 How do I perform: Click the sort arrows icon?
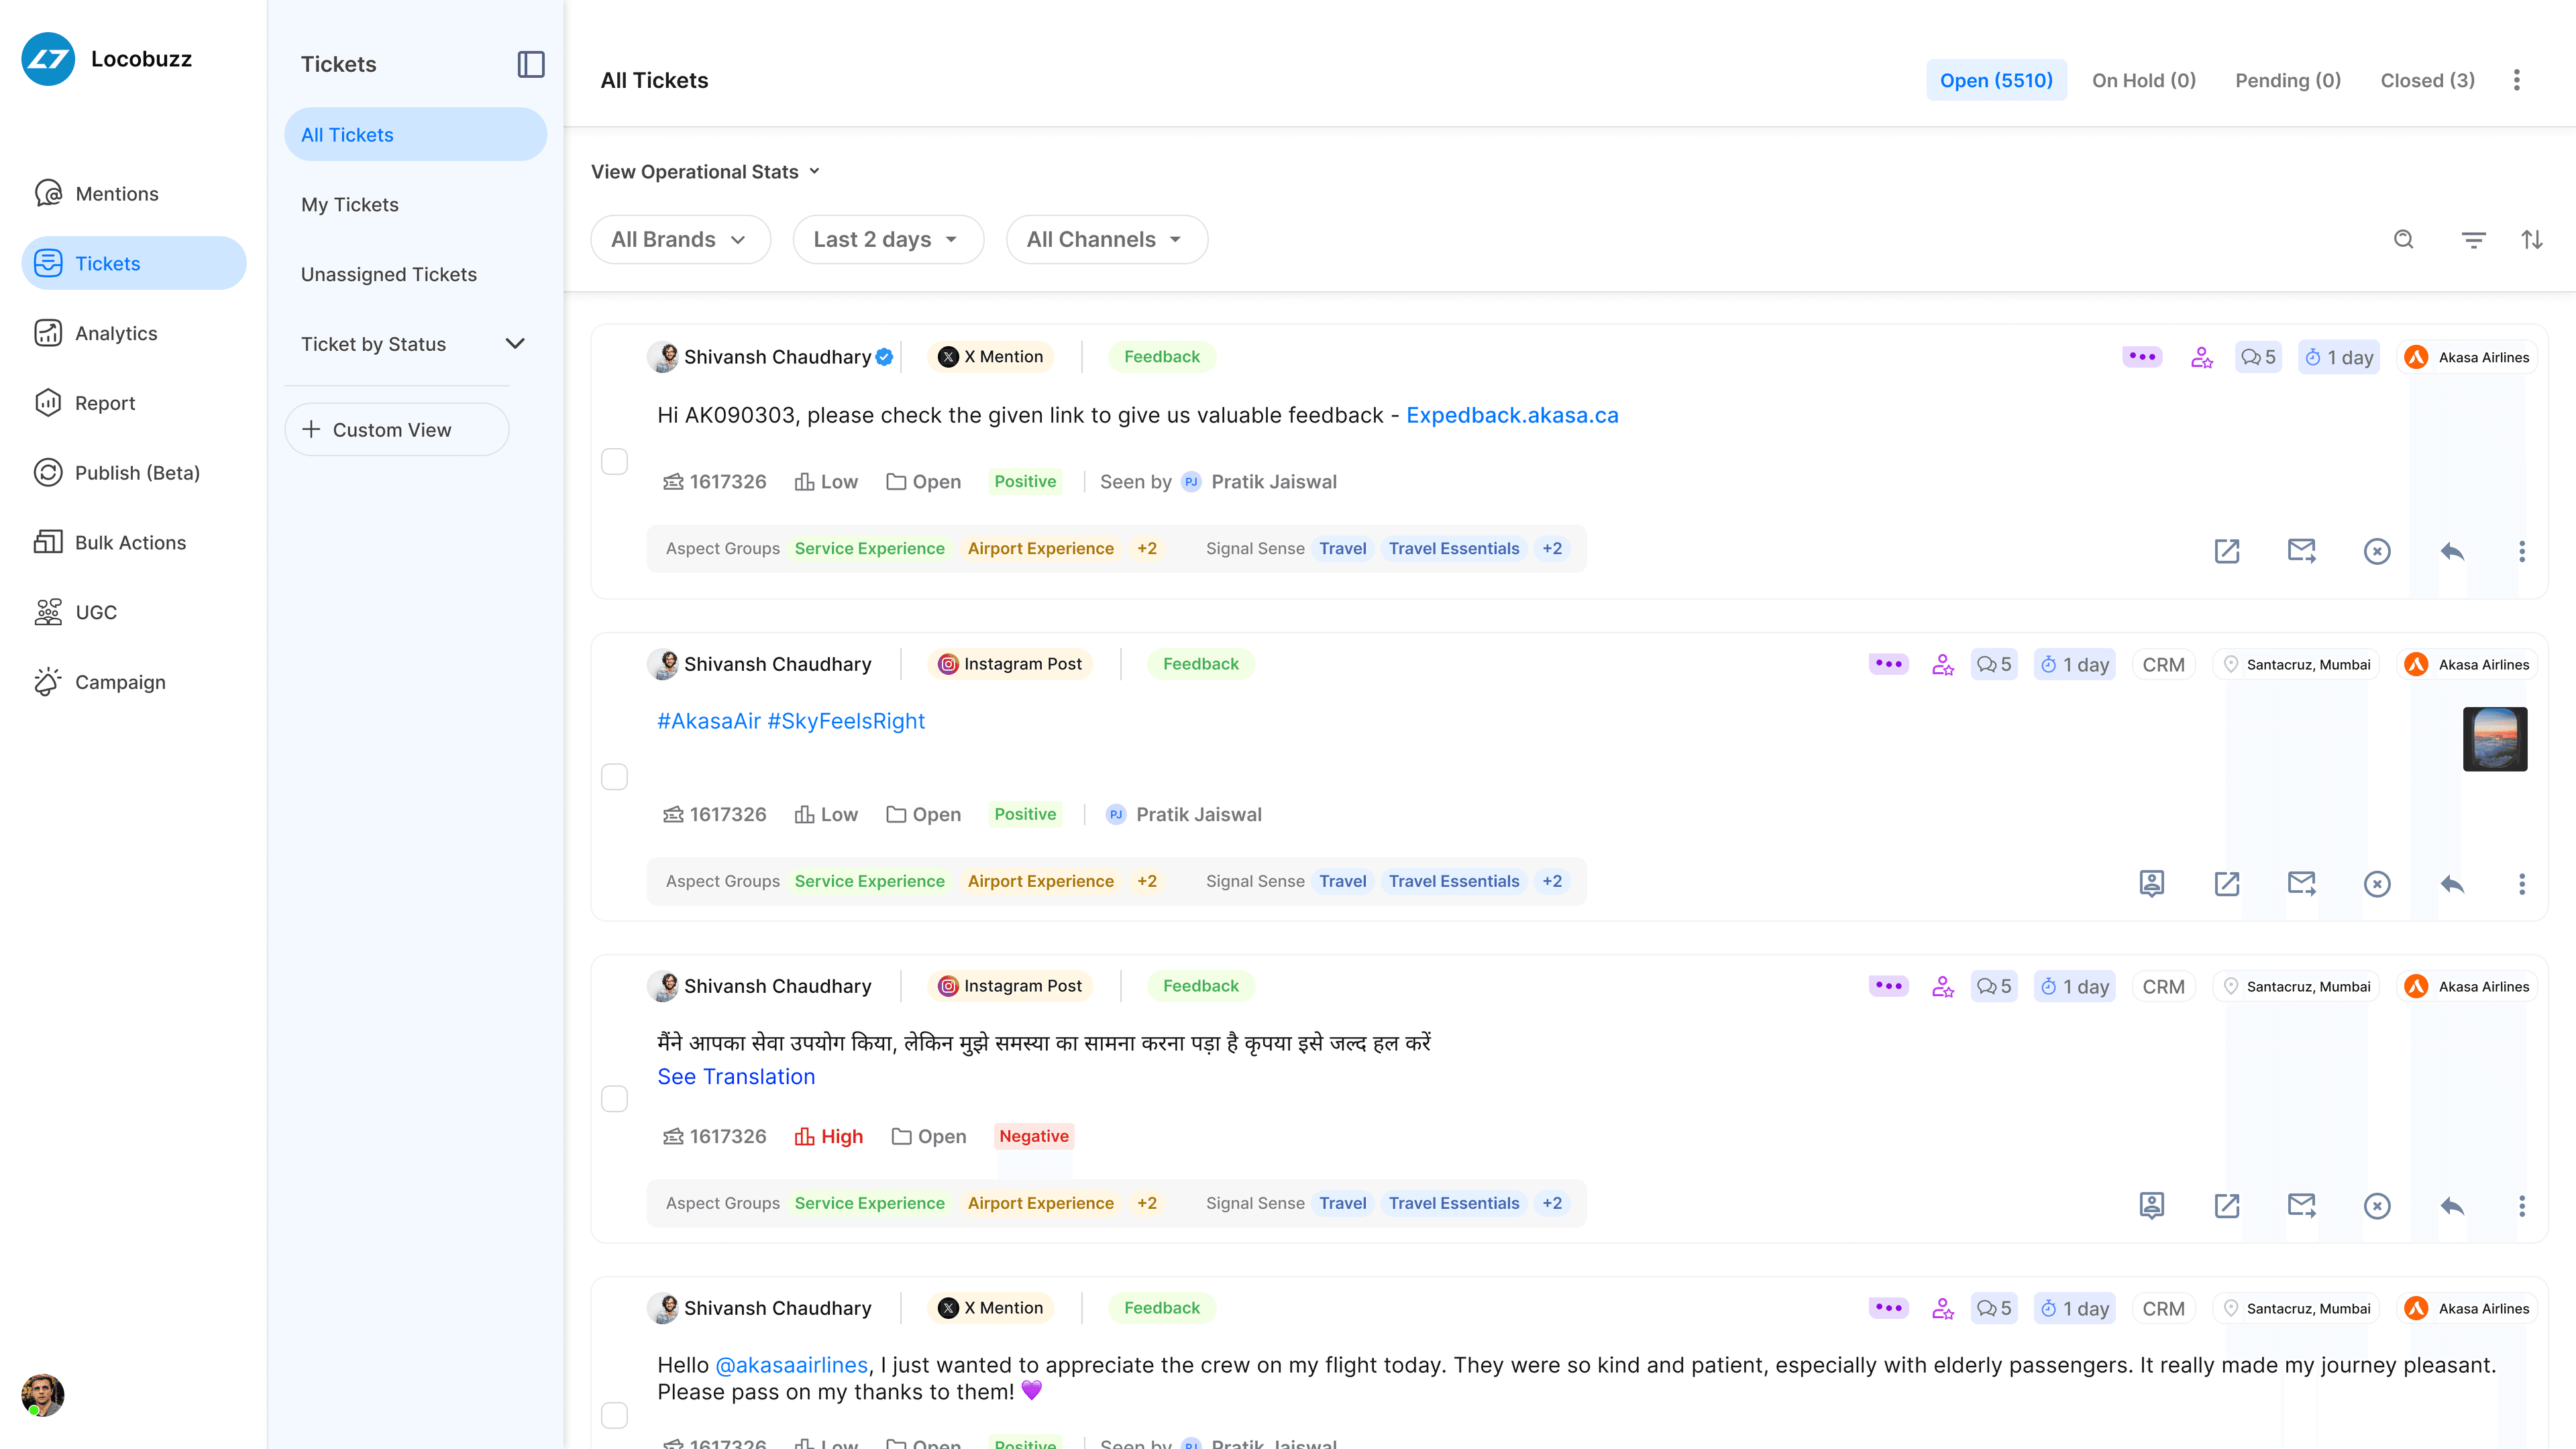(x=2532, y=240)
